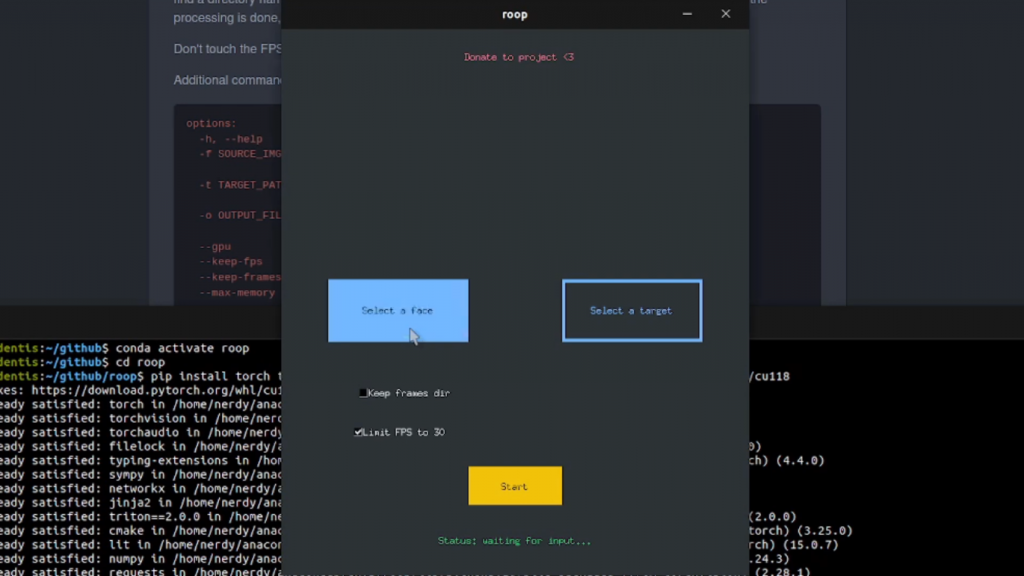Minimize the roop window
1024x576 pixels.
[687, 14]
